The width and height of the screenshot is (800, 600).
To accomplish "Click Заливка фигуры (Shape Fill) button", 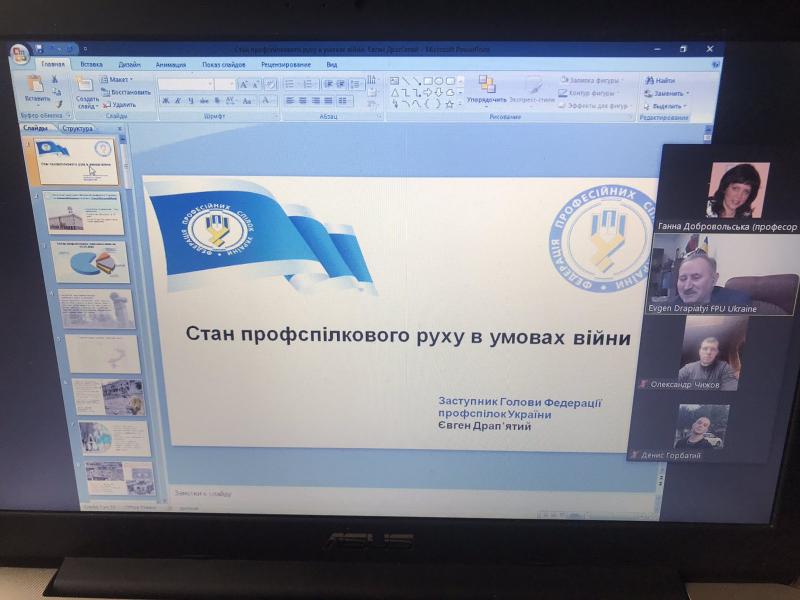I will pos(590,80).
